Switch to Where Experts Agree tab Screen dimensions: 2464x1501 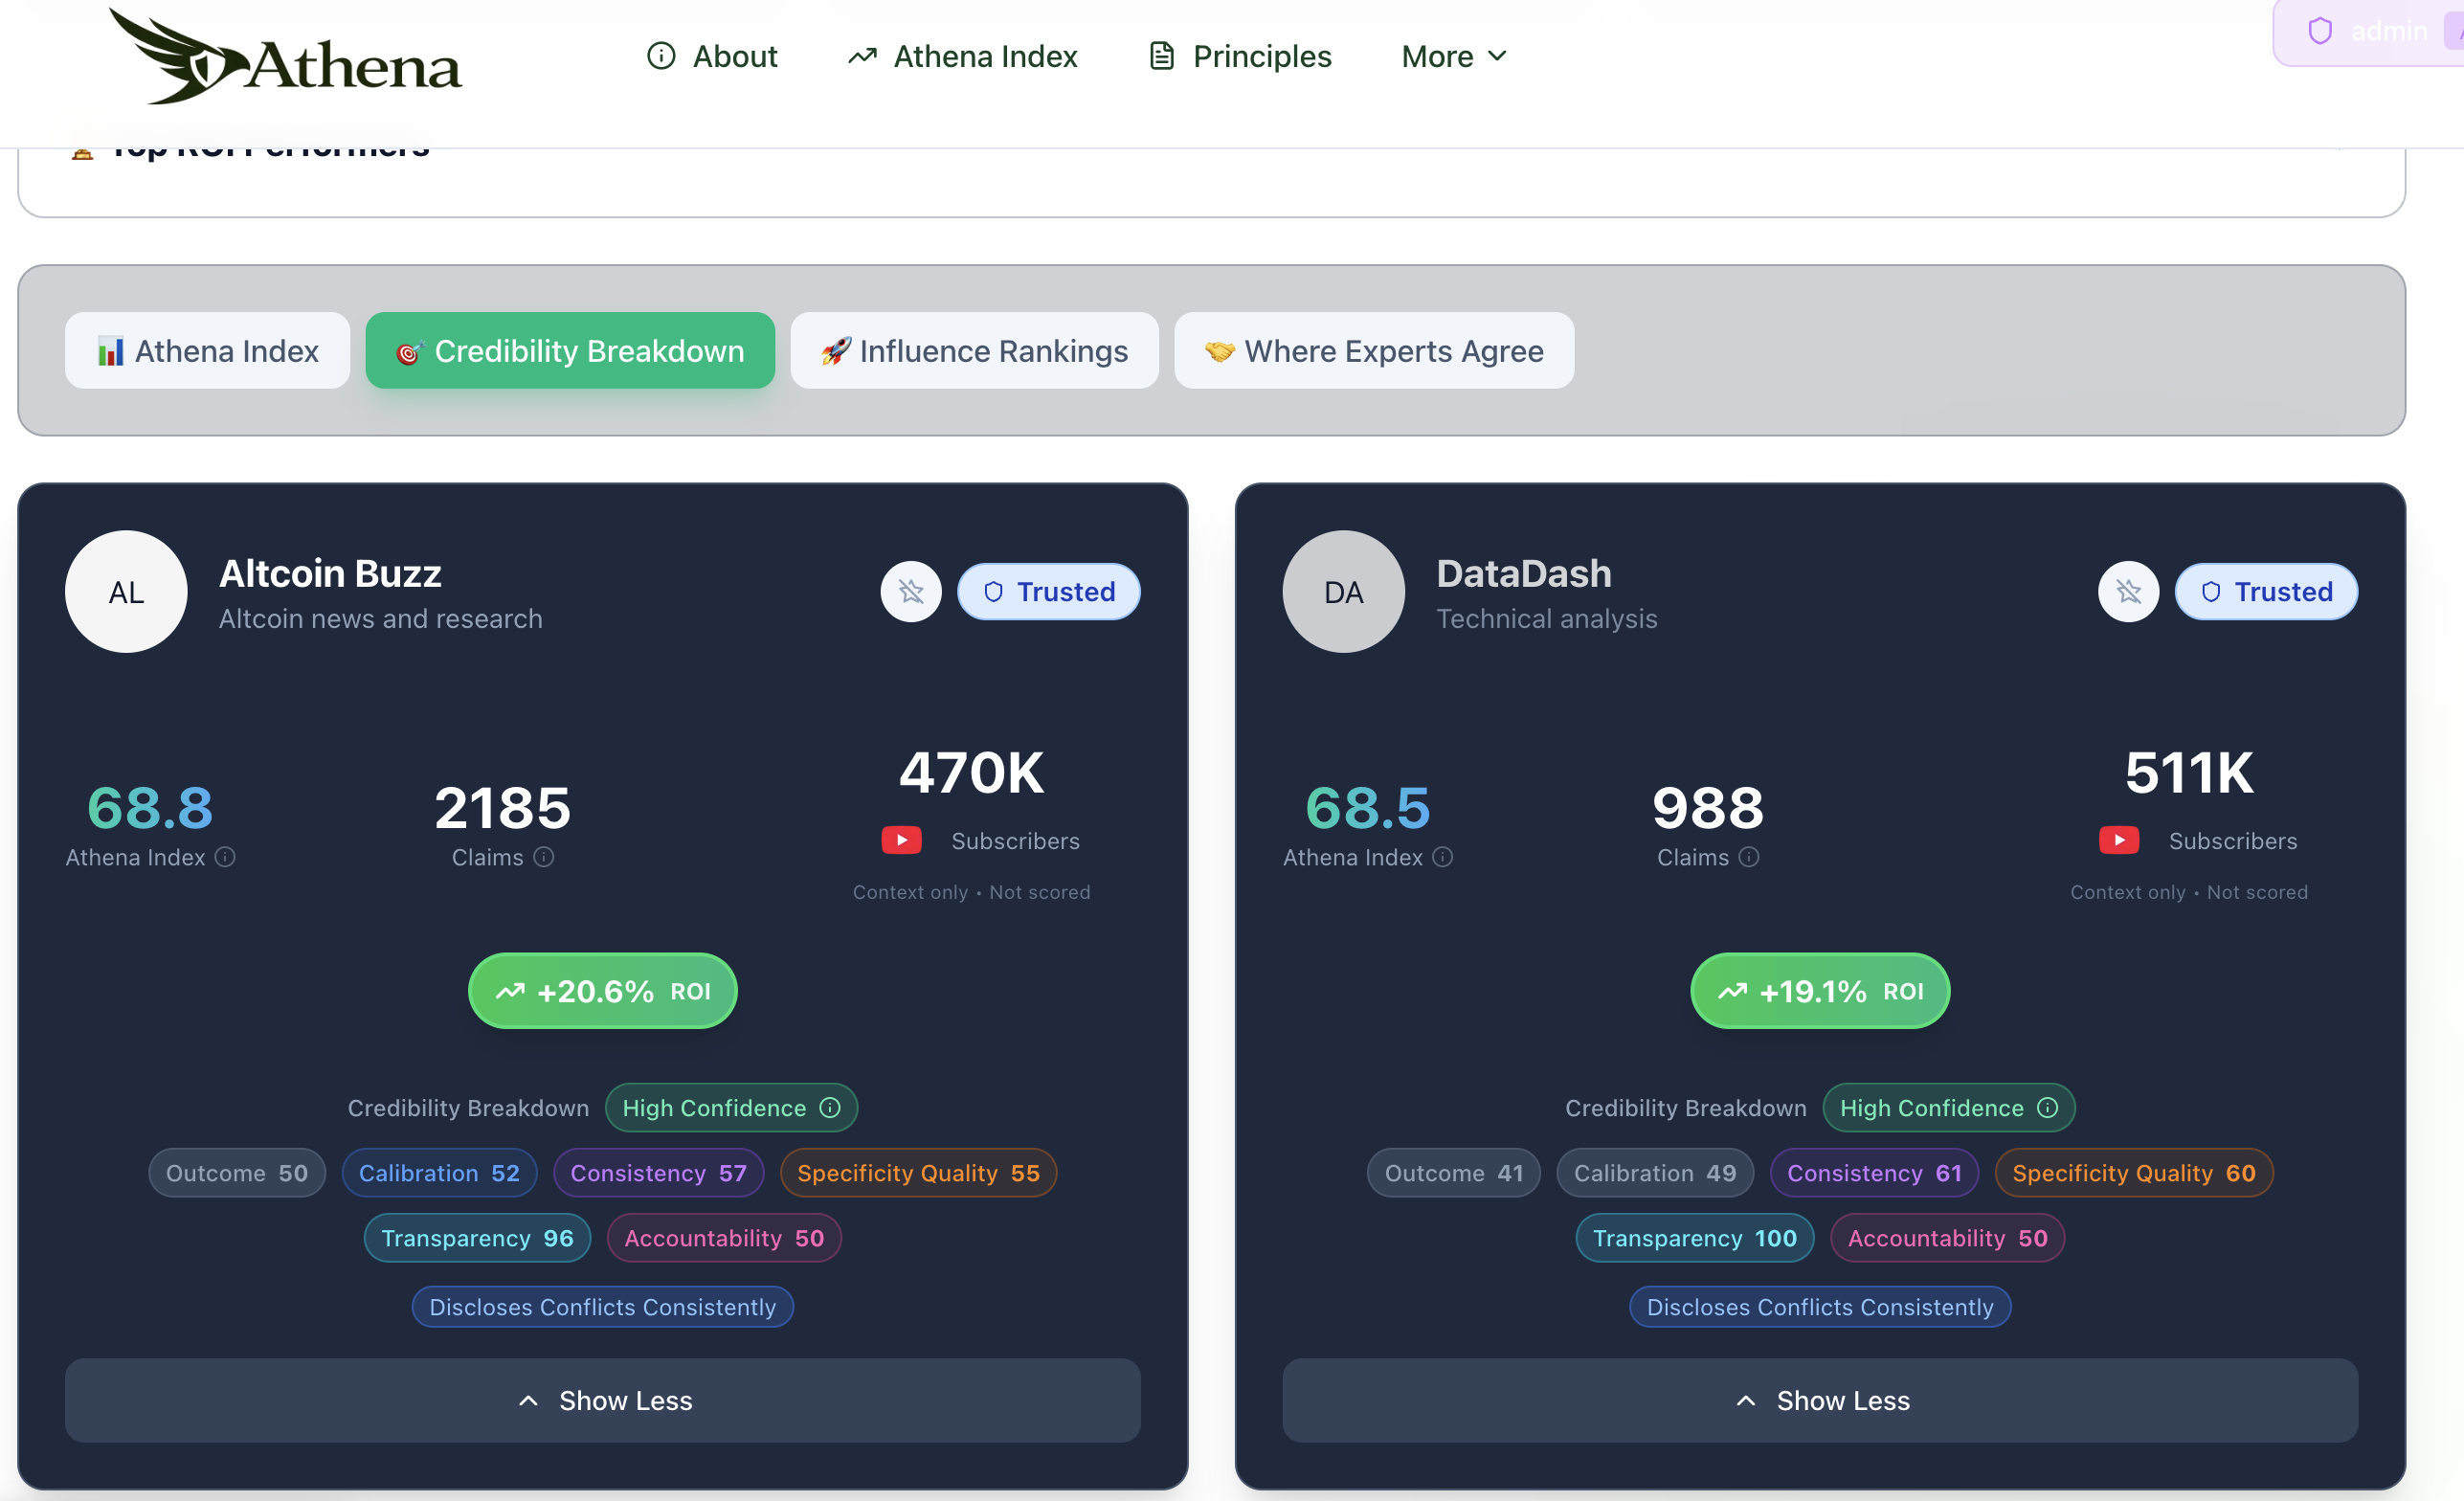pyautogui.click(x=1374, y=351)
